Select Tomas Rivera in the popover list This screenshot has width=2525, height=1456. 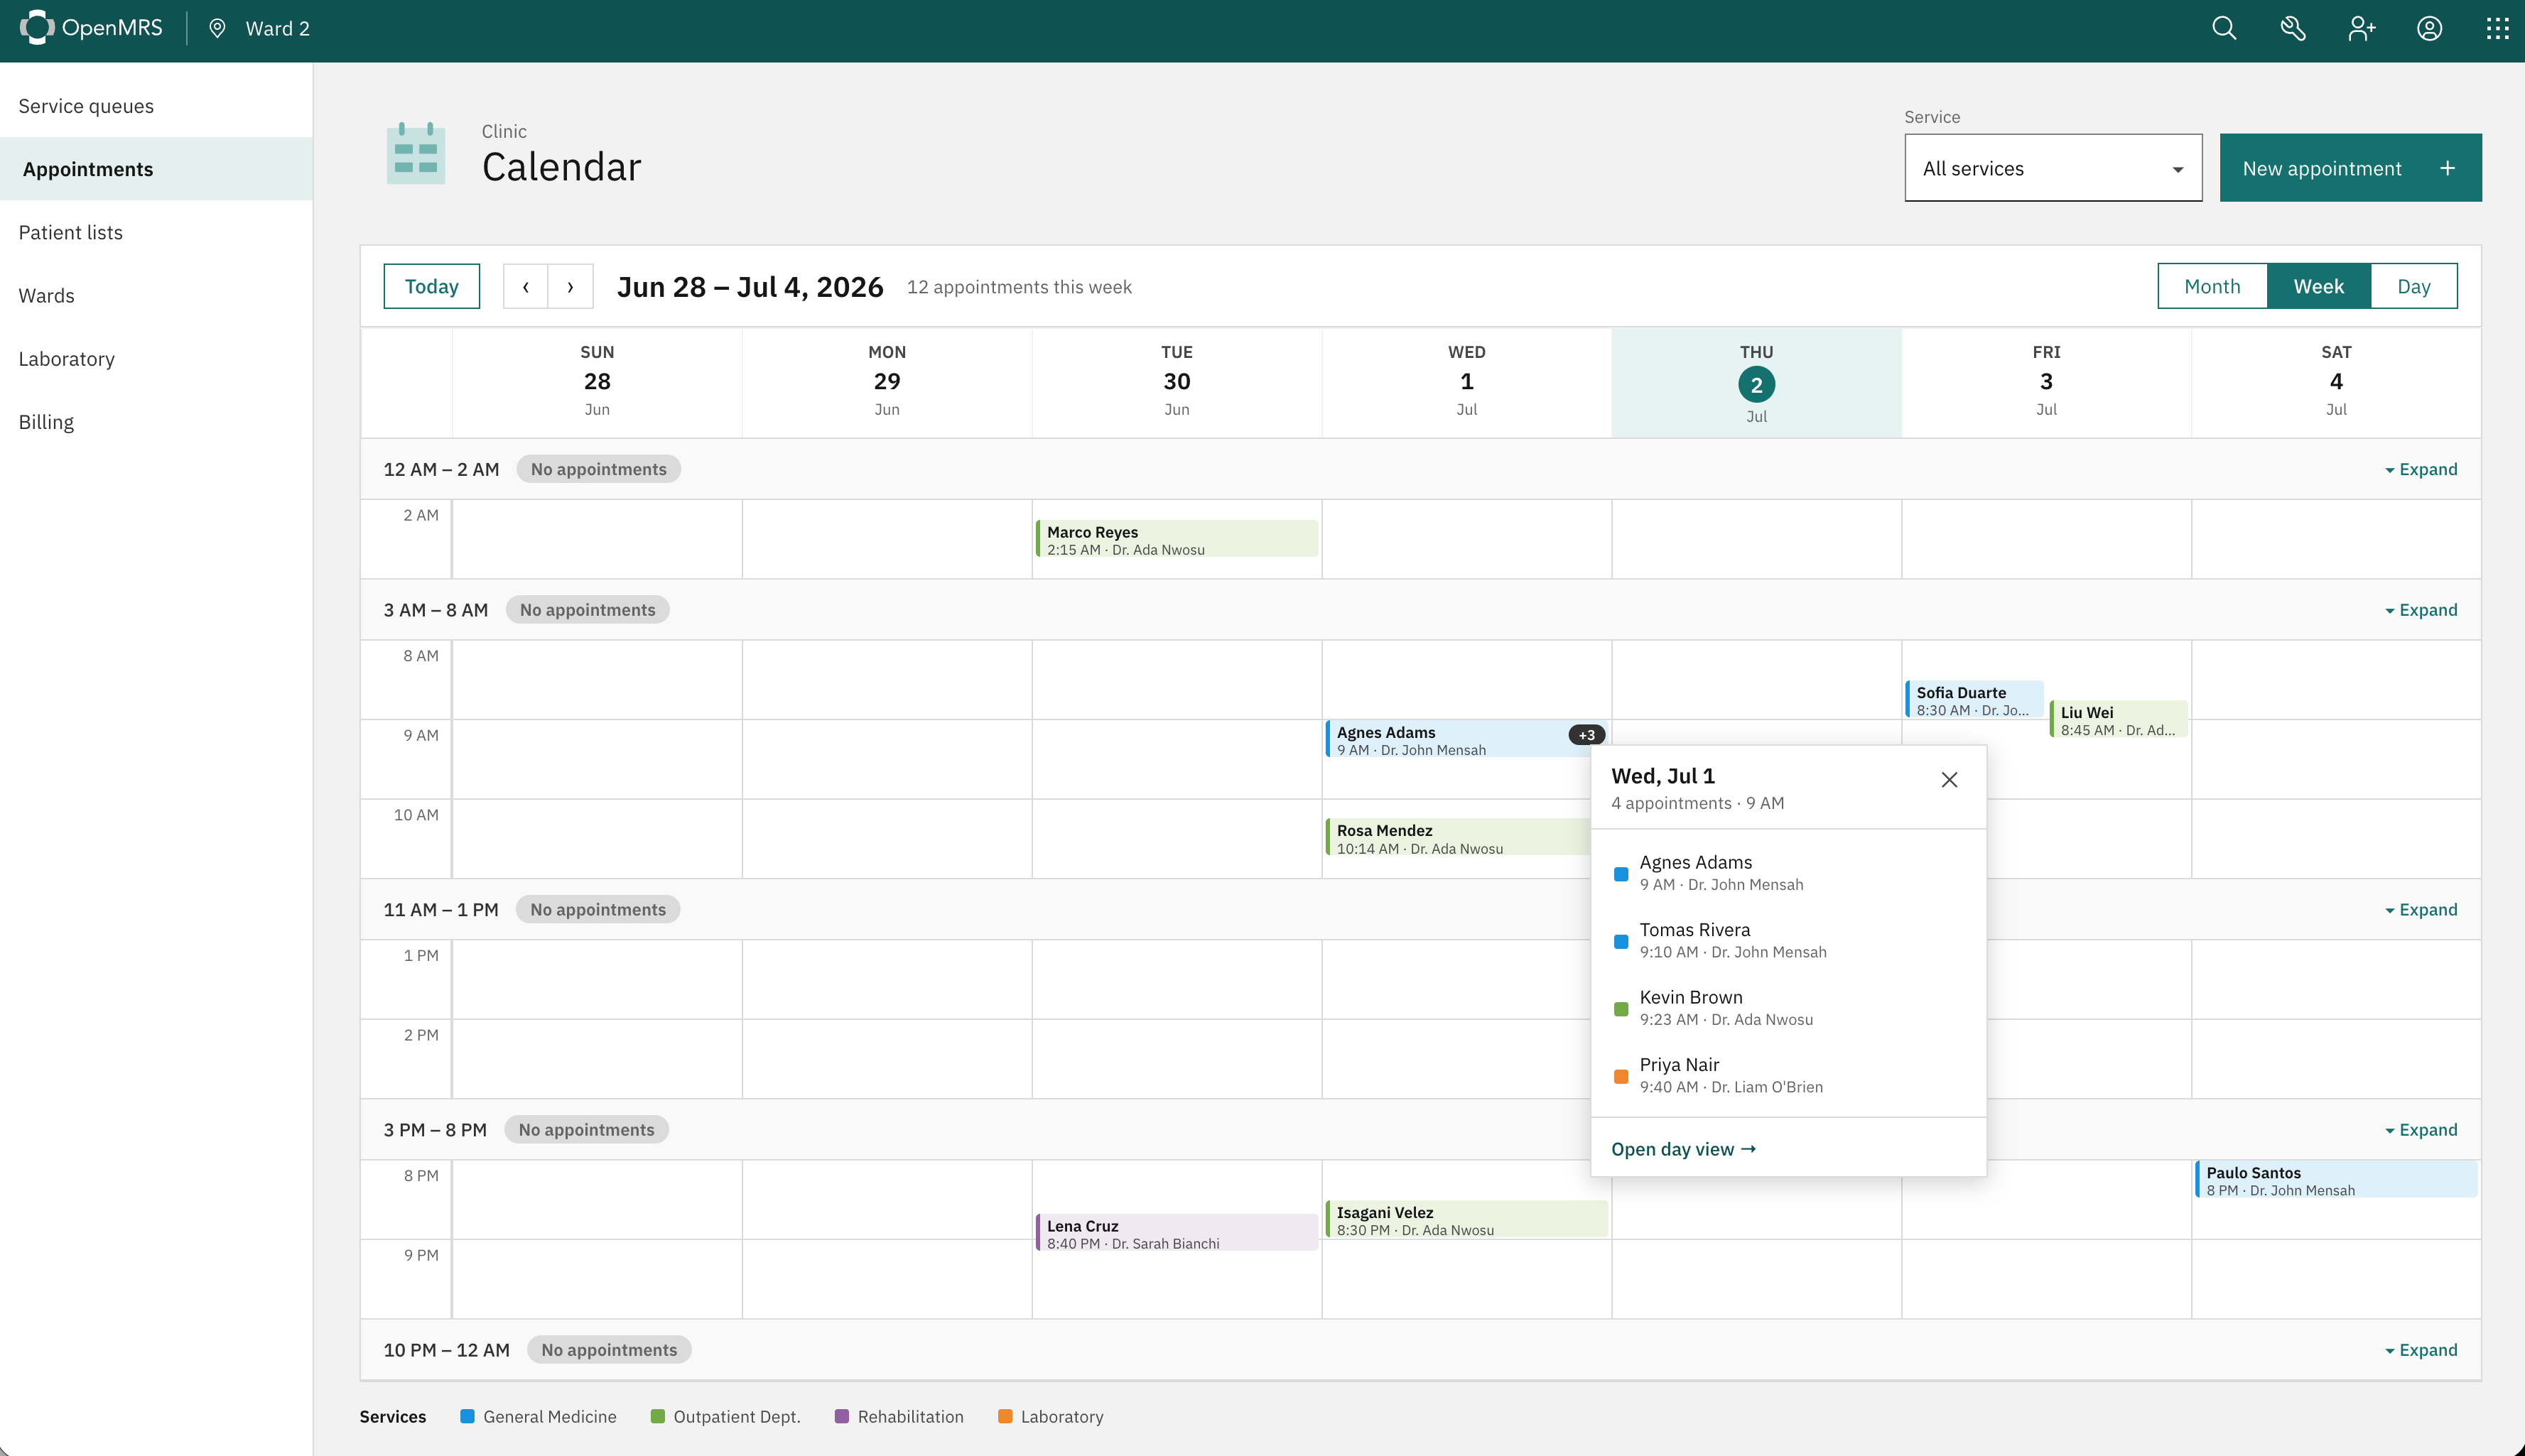pyautogui.click(x=1788, y=940)
